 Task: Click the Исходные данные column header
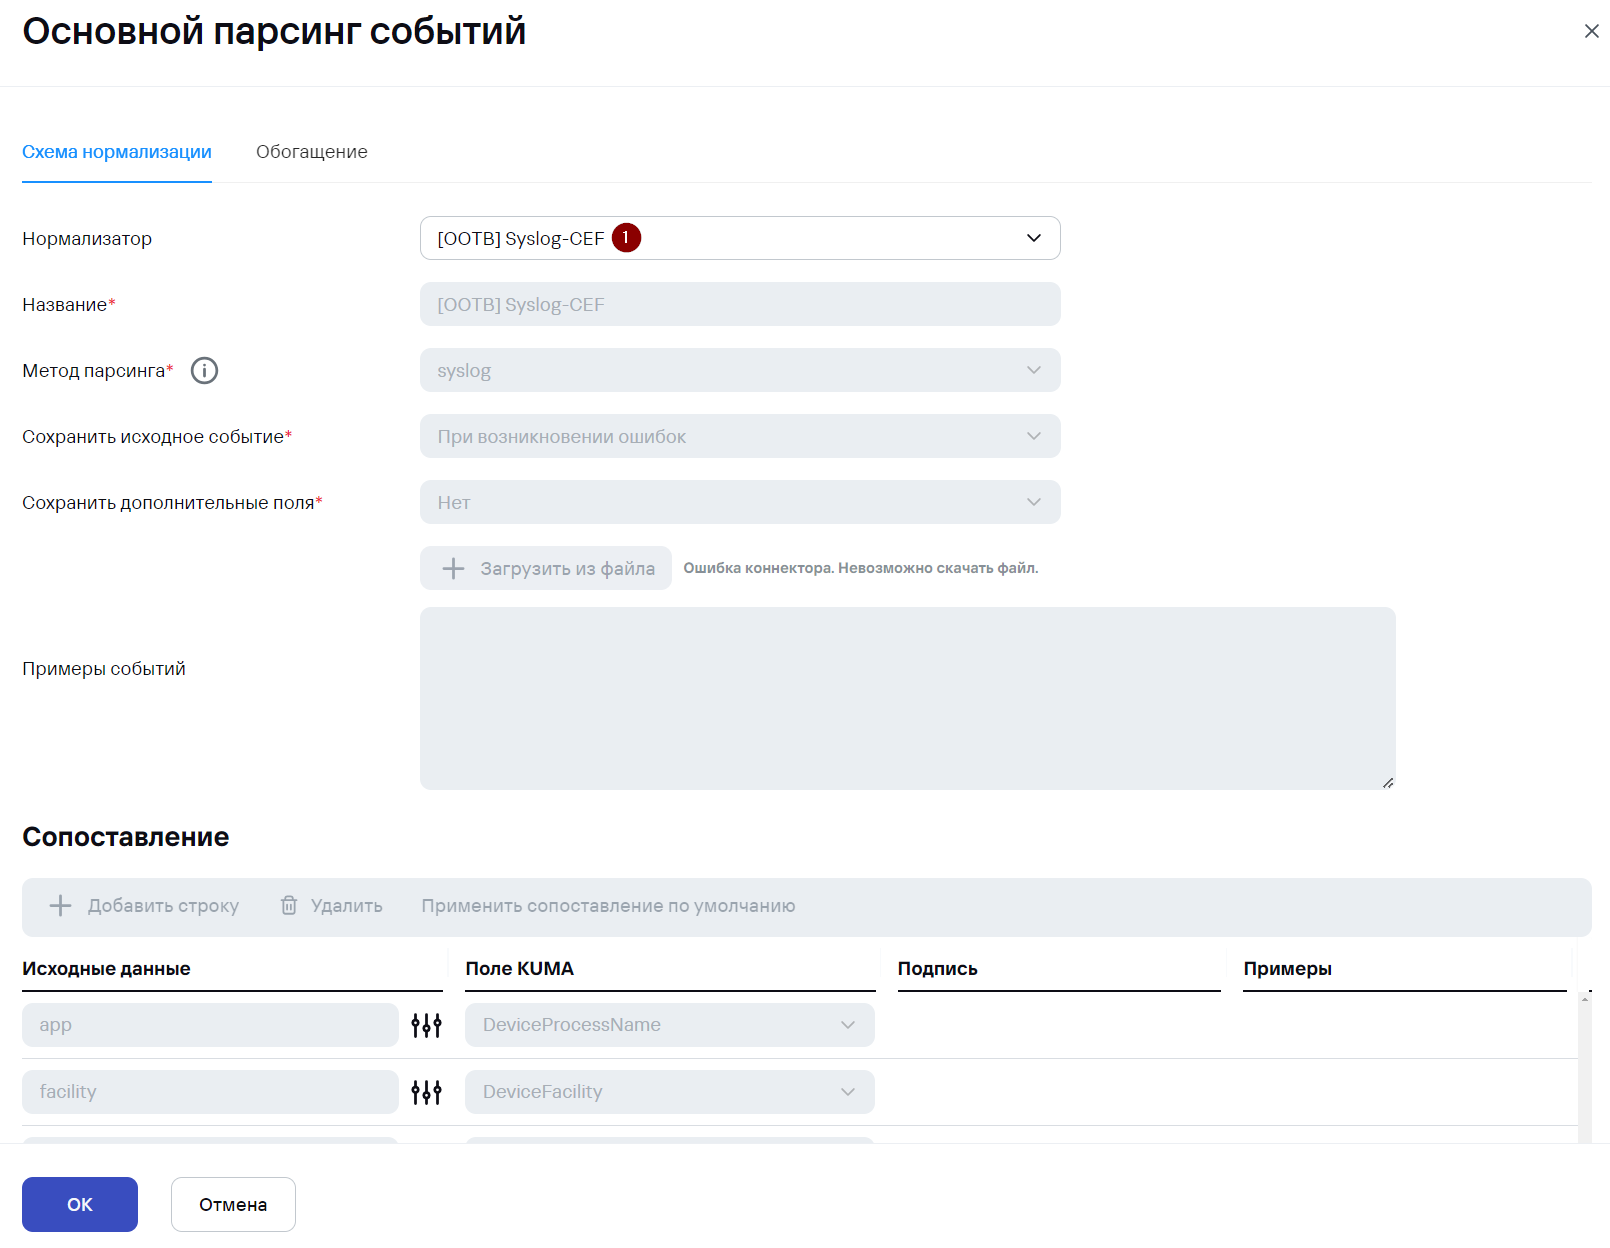pyautogui.click(x=106, y=969)
